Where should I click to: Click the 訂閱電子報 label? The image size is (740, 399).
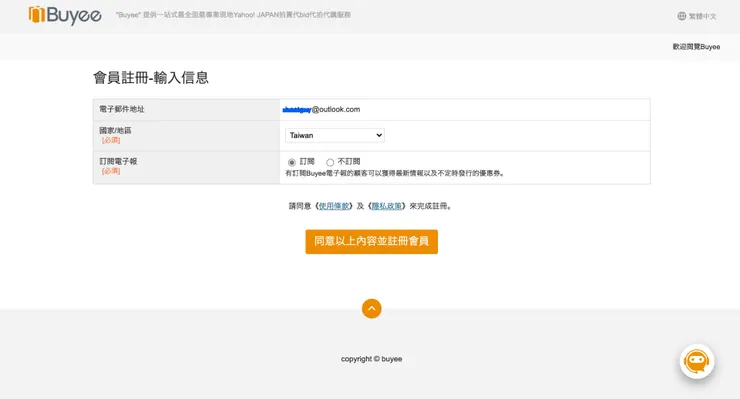(118, 161)
